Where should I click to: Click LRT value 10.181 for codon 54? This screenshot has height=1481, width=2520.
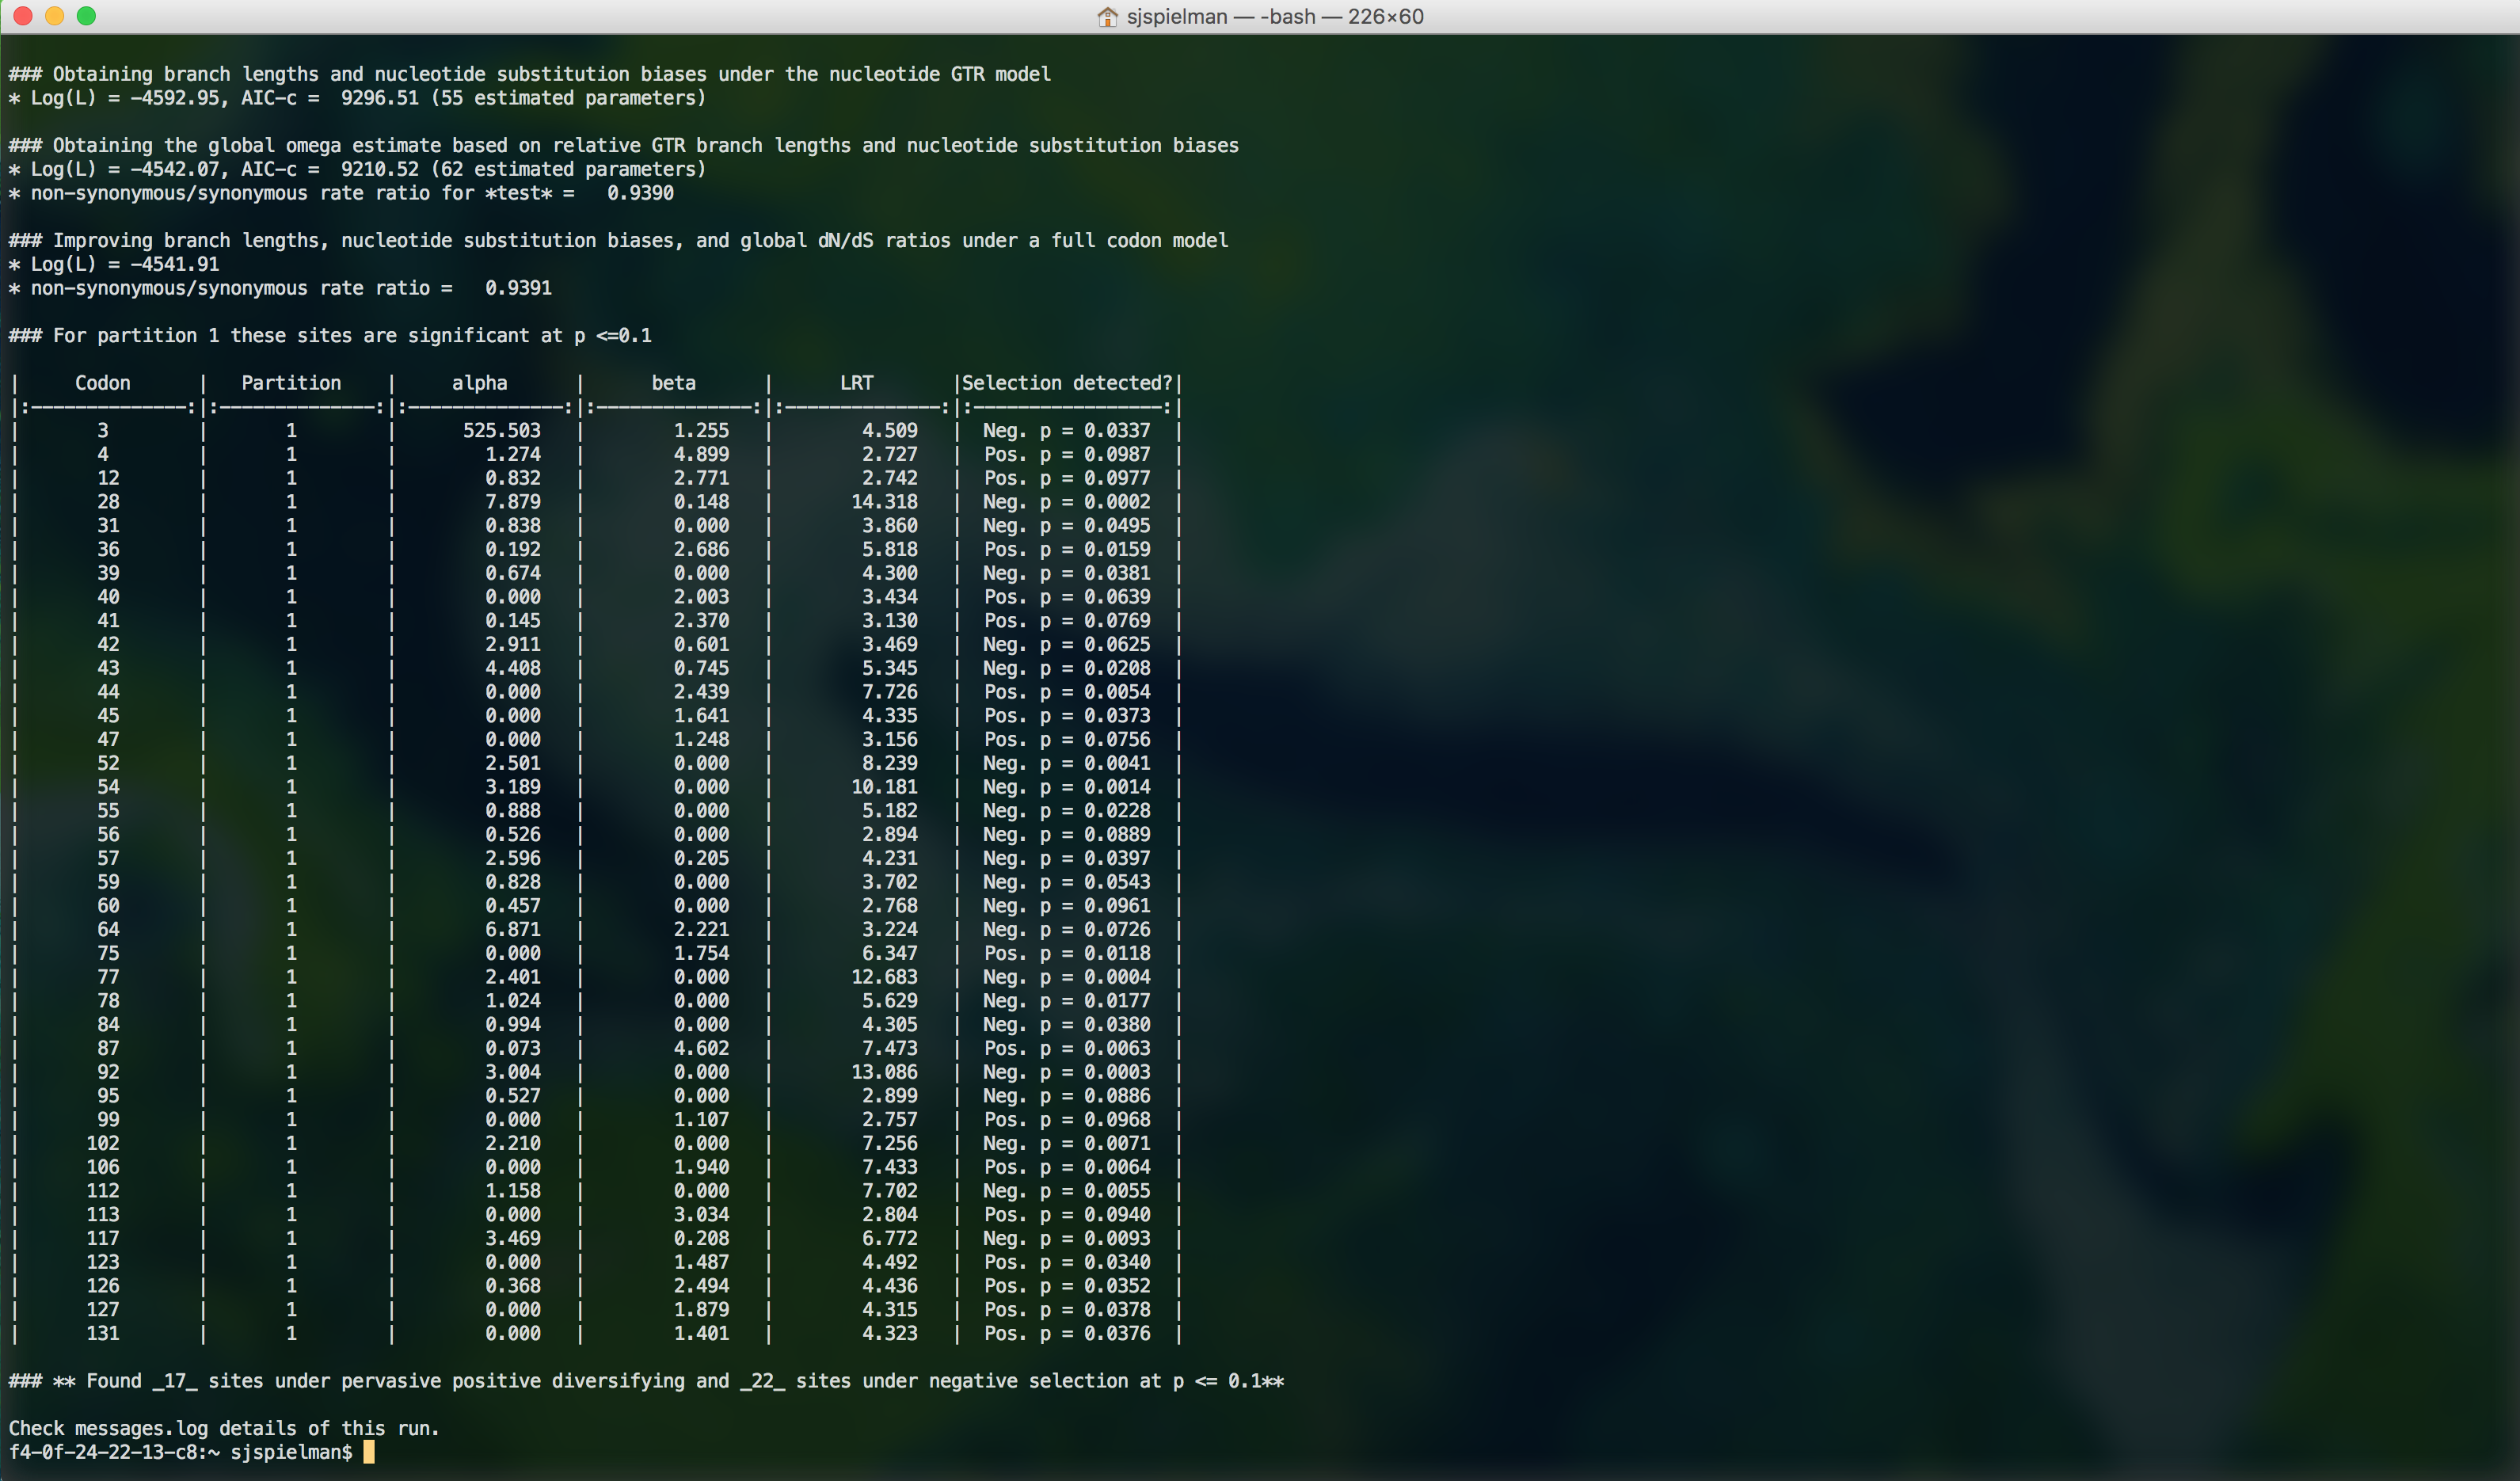coord(885,787)
